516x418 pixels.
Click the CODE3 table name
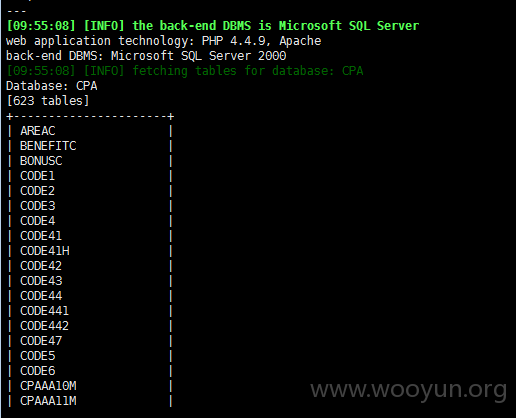pyautogui.click(x=38, y=206)
